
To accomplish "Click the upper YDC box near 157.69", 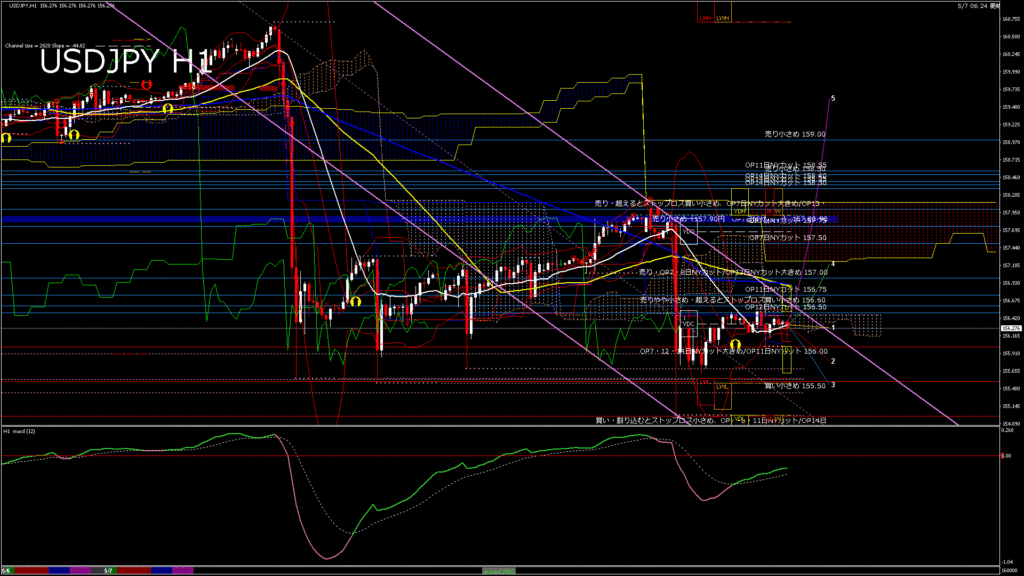I will [688, 232].
